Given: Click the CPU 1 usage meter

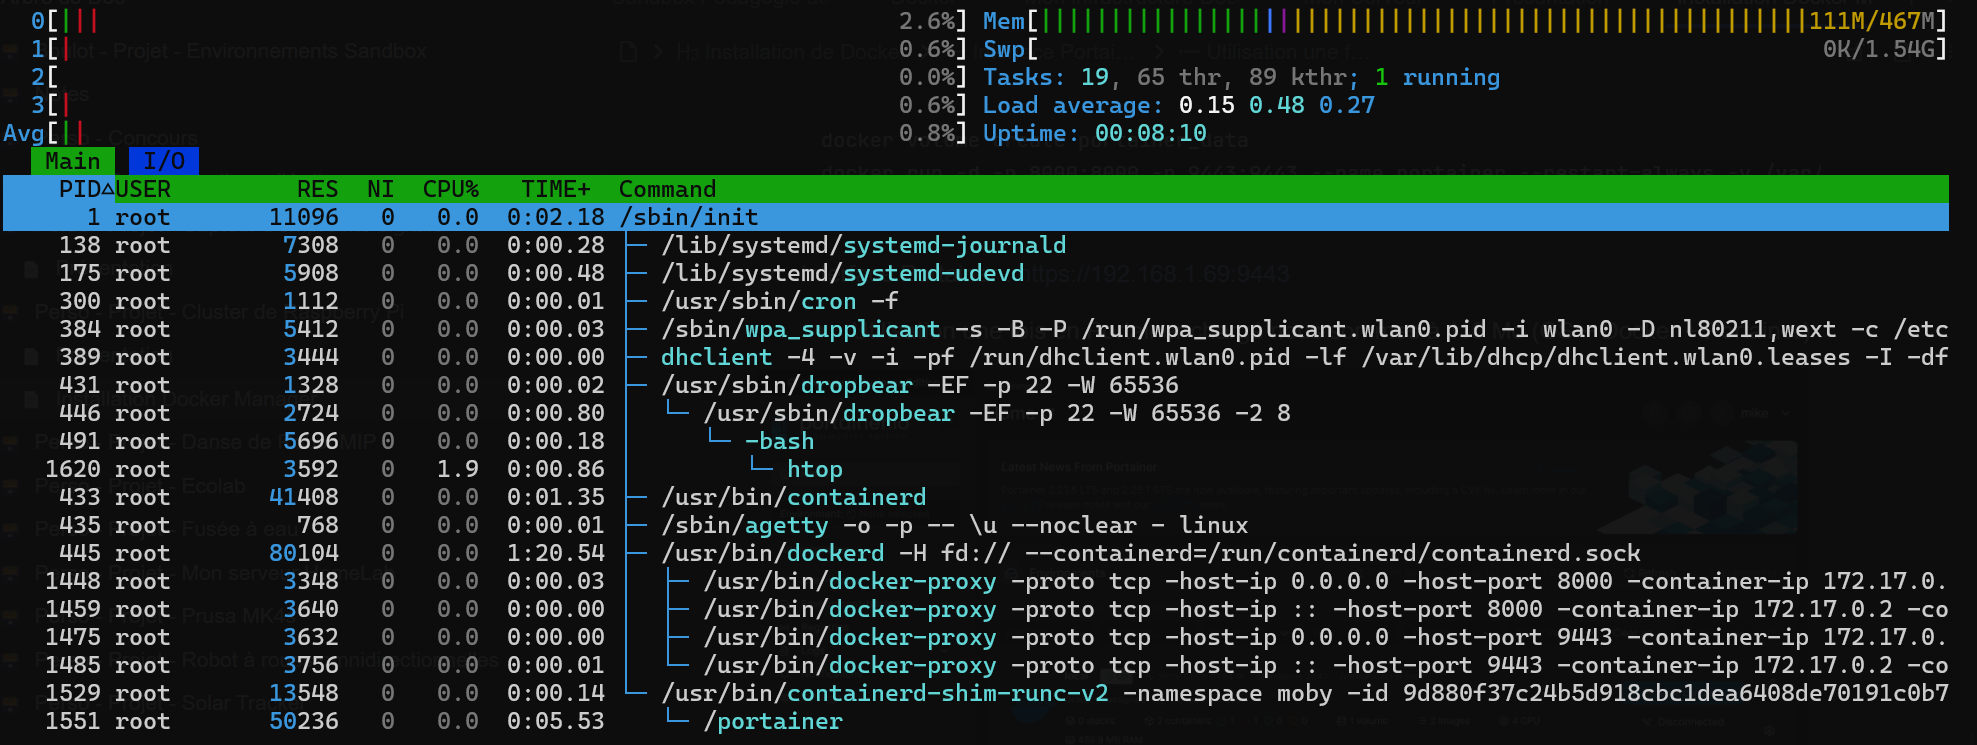Looking at the screenshot, I should click(x=499, y=49).
